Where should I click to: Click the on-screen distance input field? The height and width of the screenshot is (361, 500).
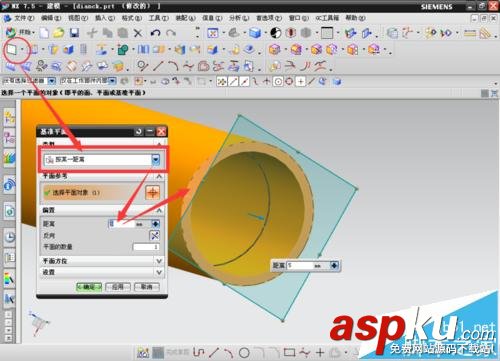pos(300,266)
